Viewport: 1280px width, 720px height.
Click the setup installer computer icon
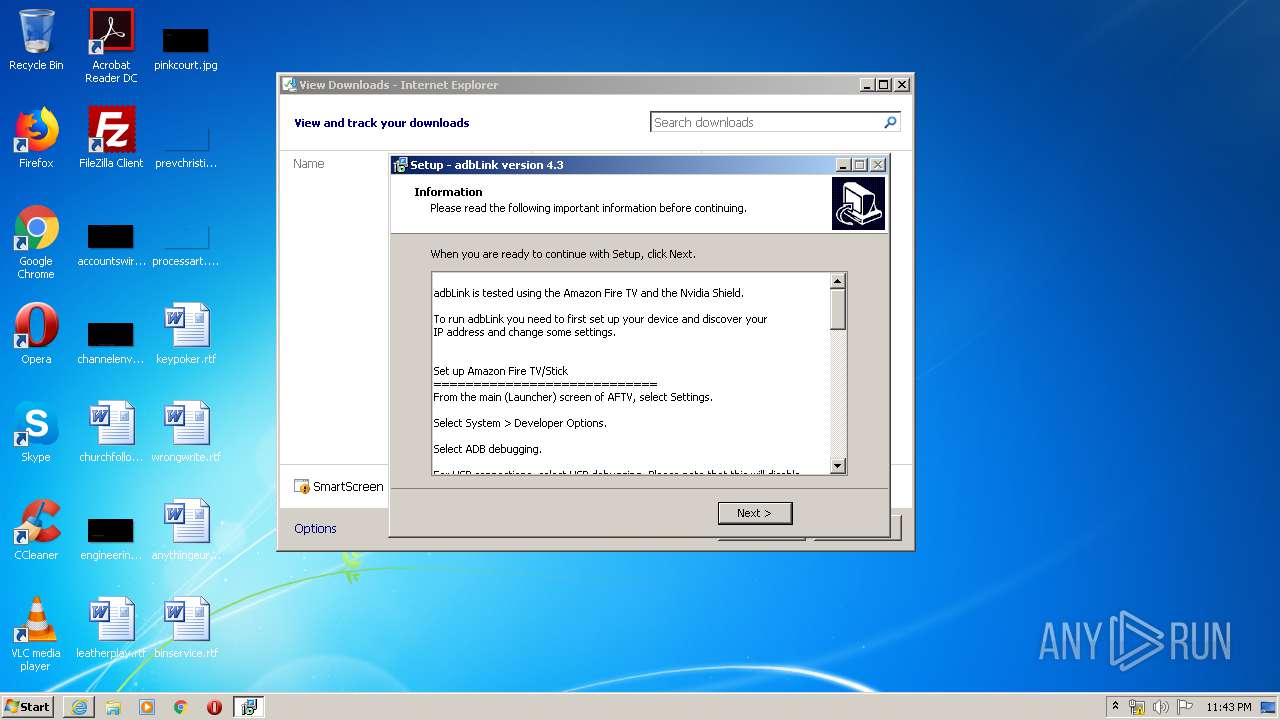pos(858,204)
